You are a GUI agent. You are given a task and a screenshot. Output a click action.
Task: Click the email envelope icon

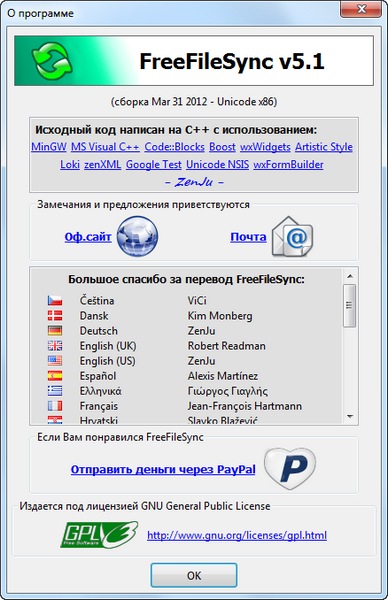[x=292, y=236]
